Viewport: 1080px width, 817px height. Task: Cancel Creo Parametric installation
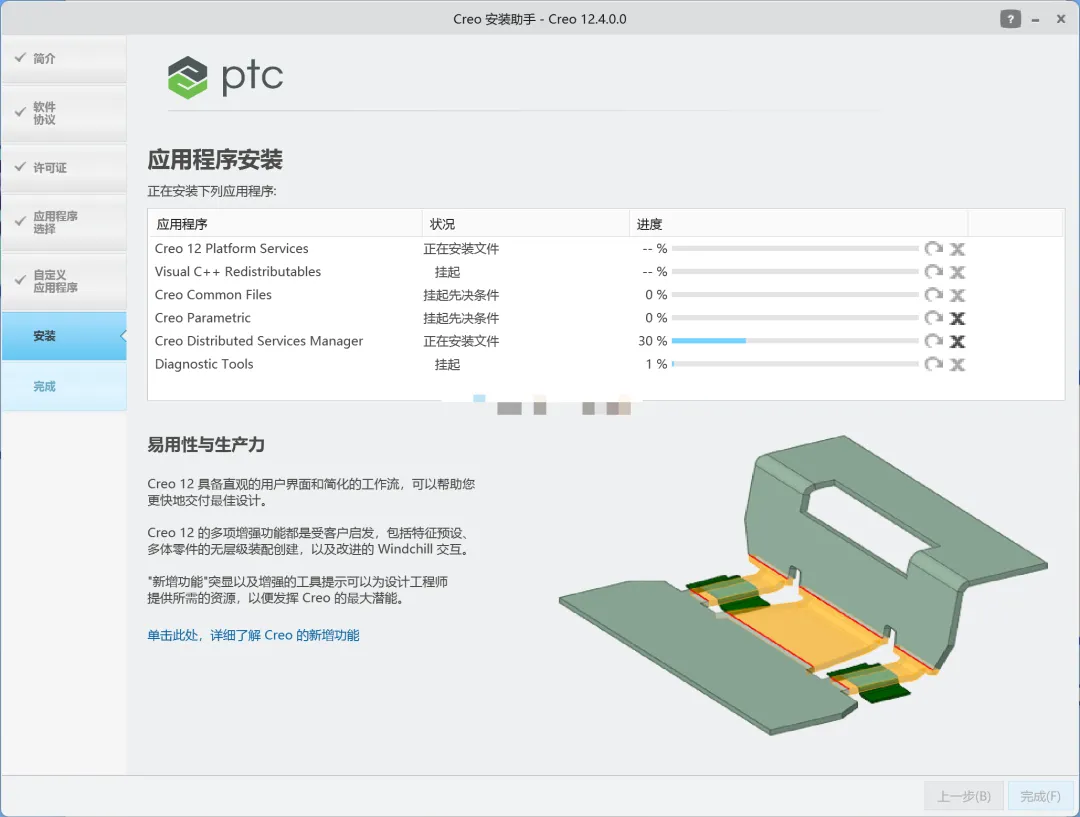(957, 318)
